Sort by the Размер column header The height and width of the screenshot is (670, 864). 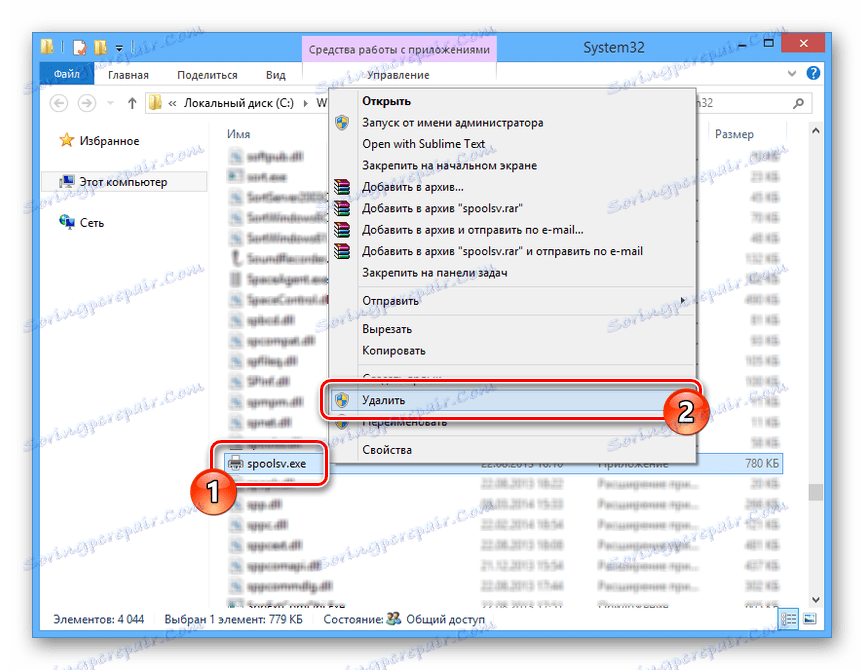(734, 134)
